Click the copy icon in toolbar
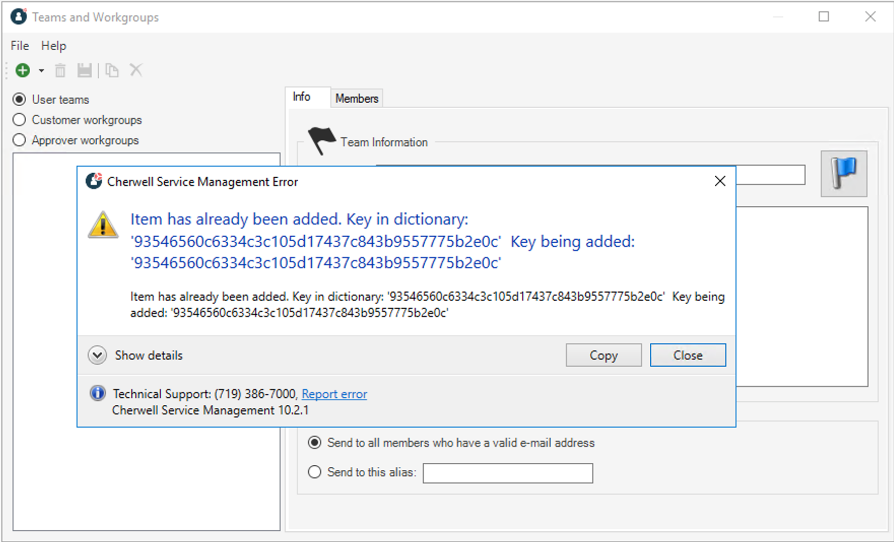This screenshot has width=894, height=542. [x=112, y=70]
